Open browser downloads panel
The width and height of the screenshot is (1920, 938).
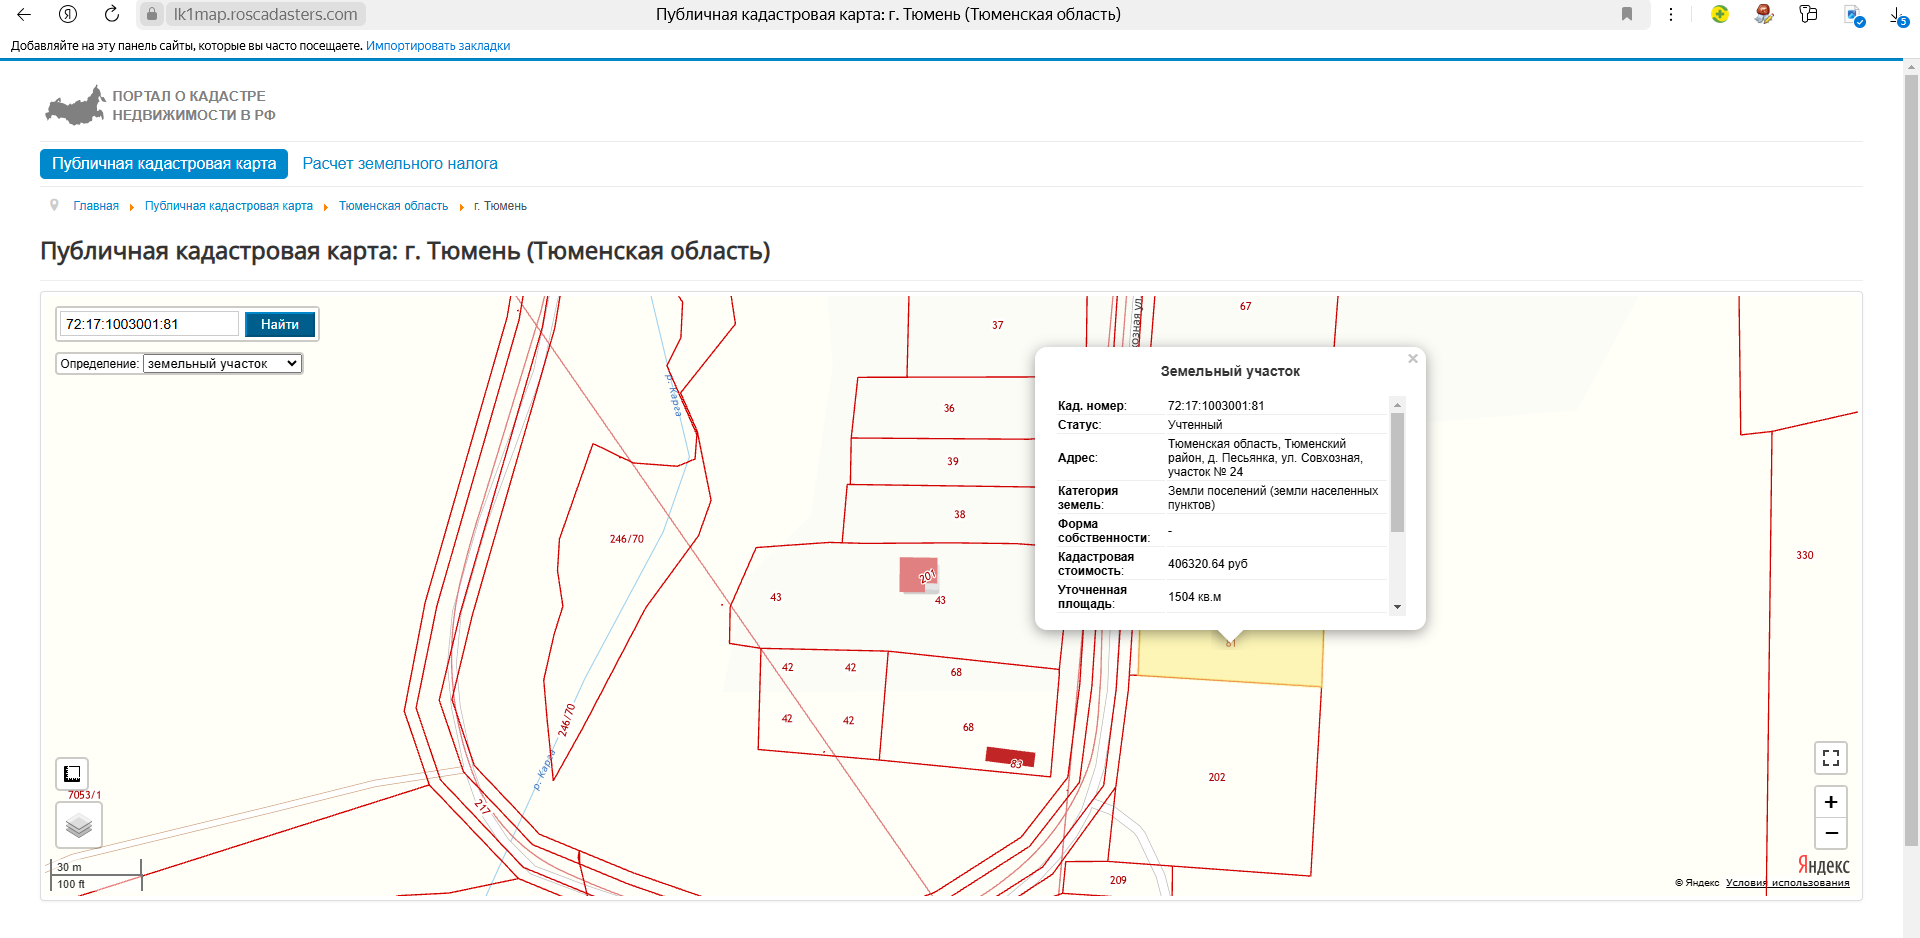click(1896, 15)
